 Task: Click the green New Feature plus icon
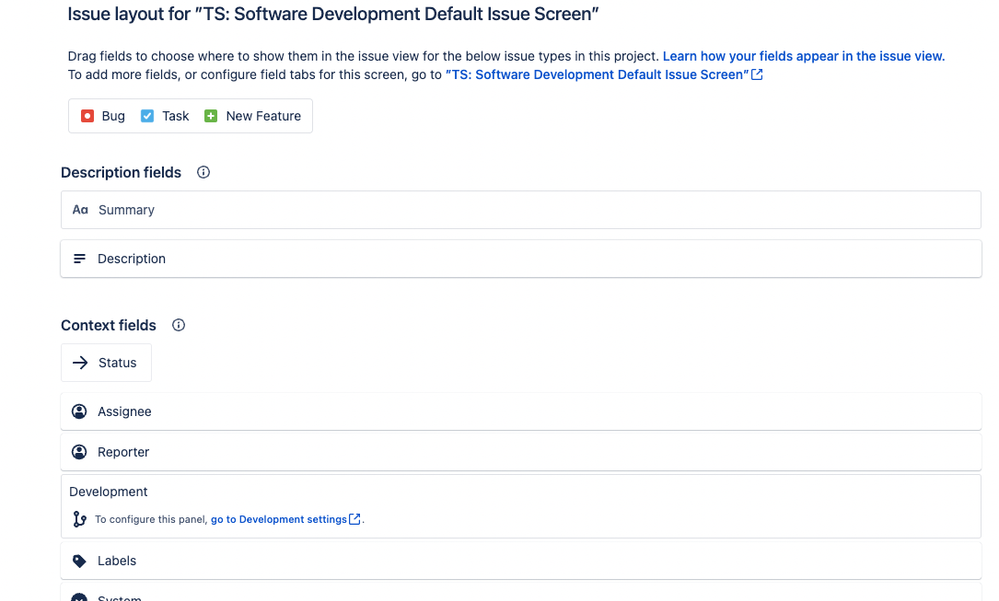[x=211, y=116]
